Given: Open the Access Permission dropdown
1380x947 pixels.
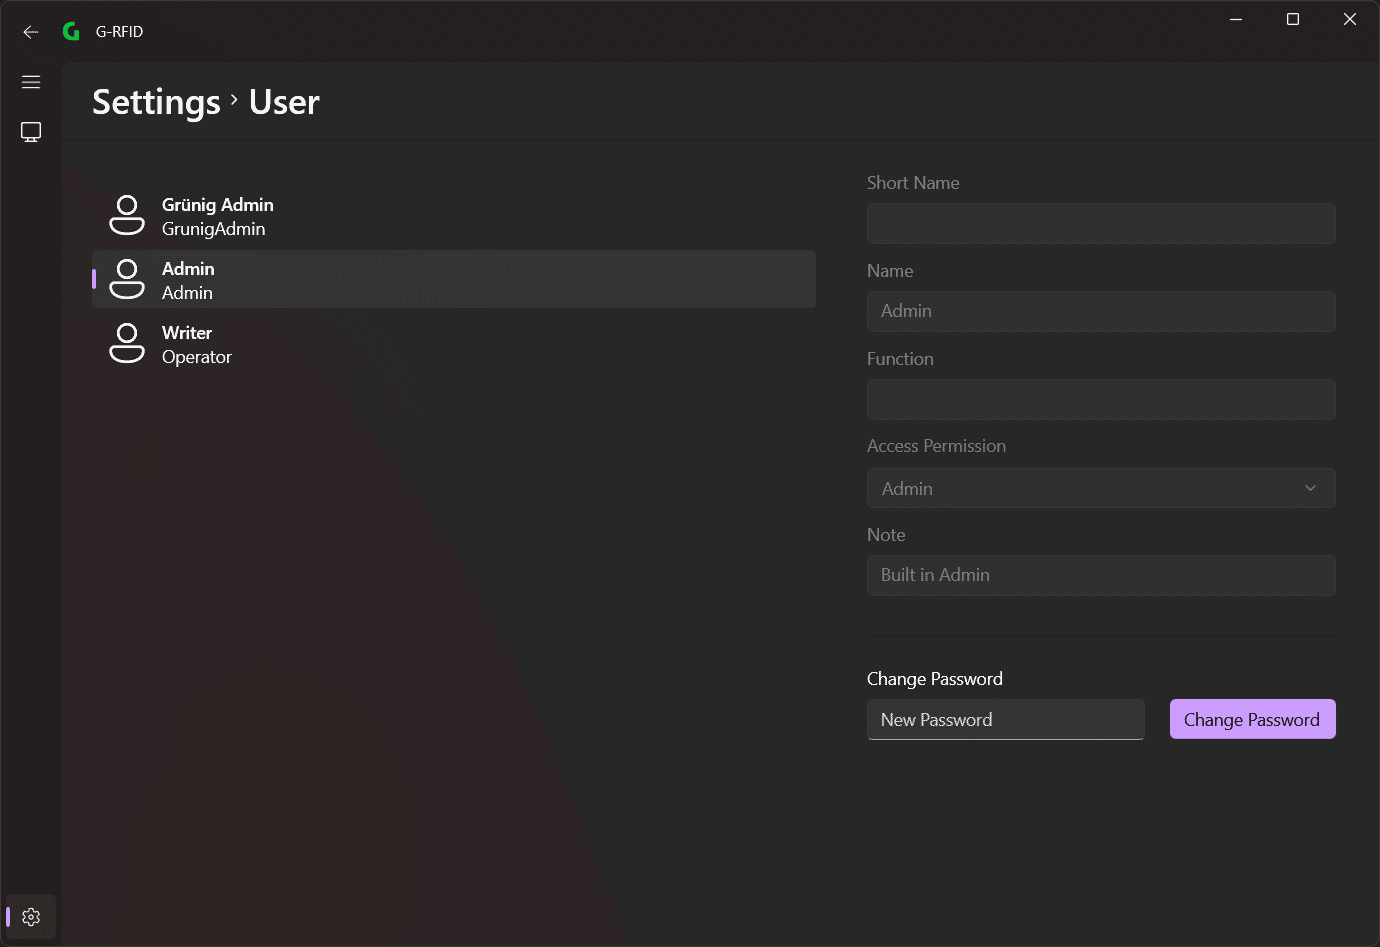Looking at the screenshot, I should click(1101, 488).
